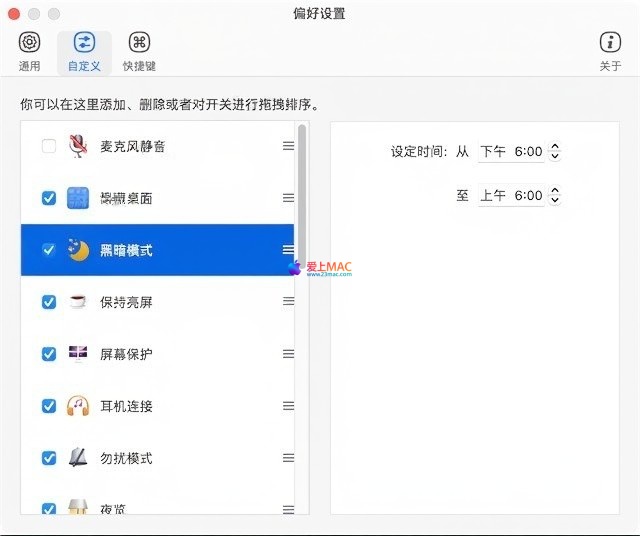Click the 耳机连接 headphones icon
The height and width of the screenshot is (536, 640).
click(78, 406)
